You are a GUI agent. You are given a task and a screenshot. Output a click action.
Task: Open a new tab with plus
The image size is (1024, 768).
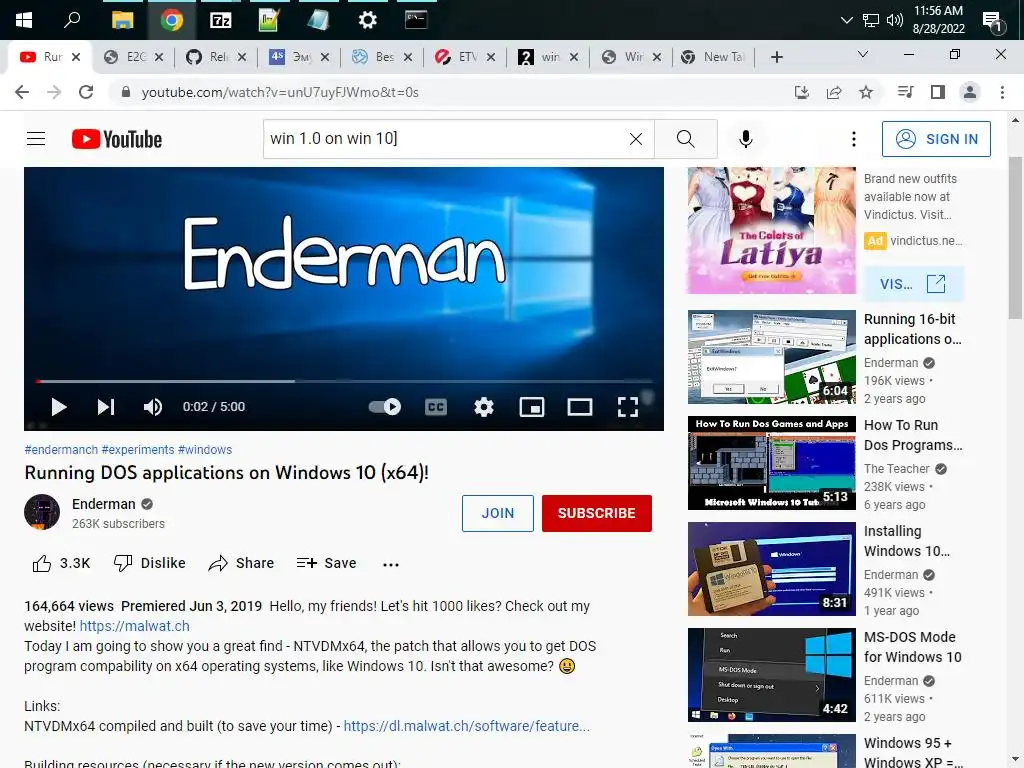tap(776, 57)
